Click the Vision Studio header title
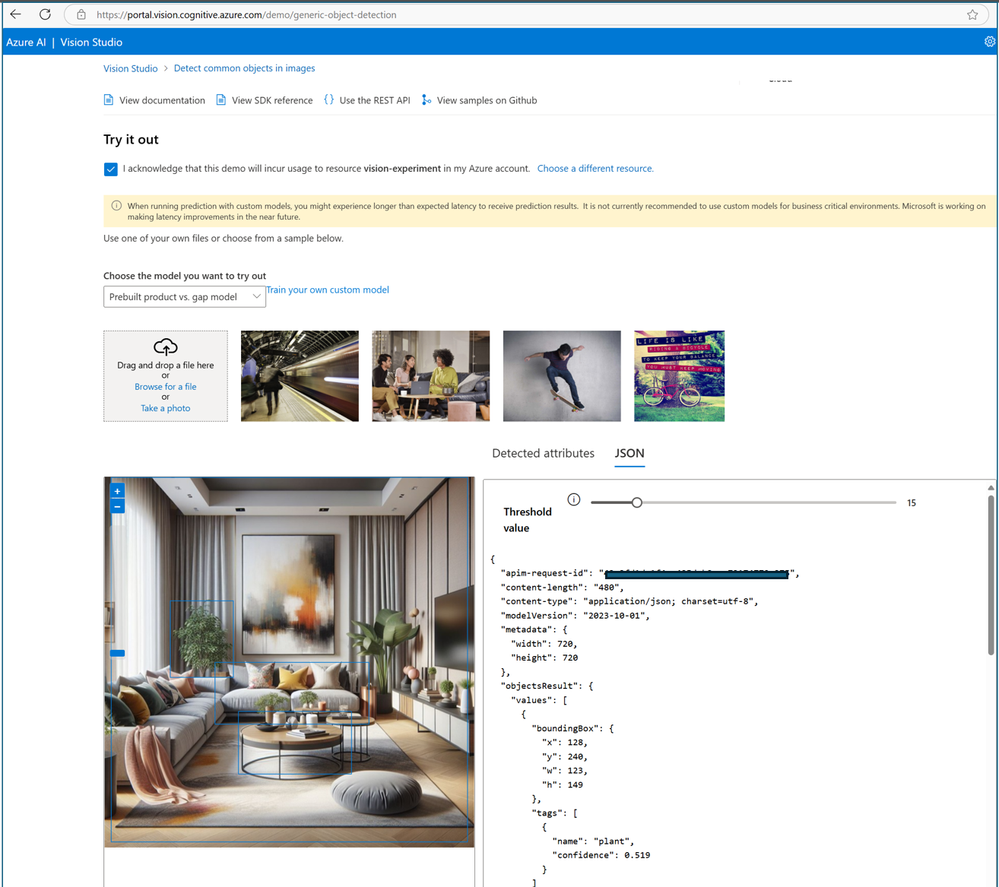This screenshot has height=887, width=999. 91,42
